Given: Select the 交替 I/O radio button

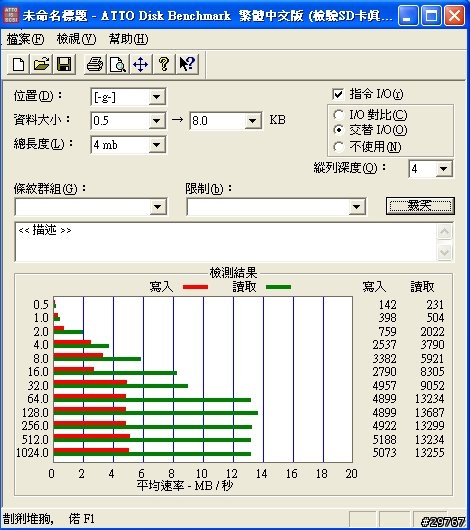Looking at the screenshot, I should click(338, 130).
